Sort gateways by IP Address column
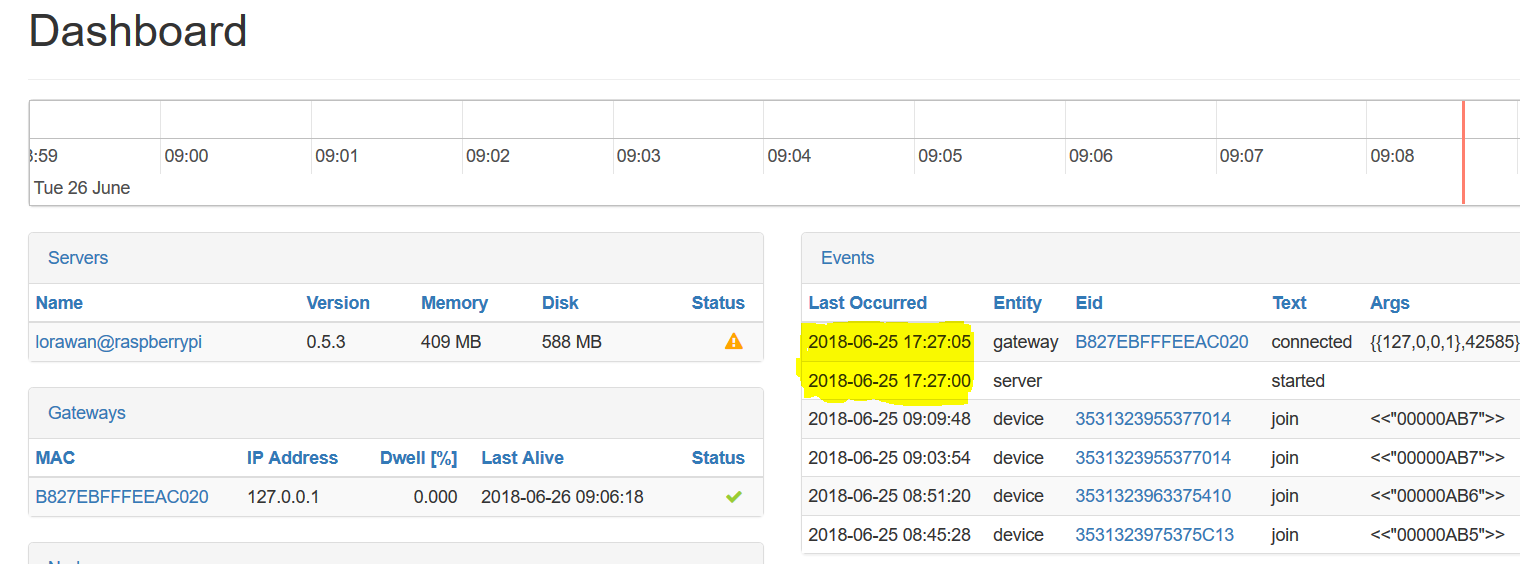The image size is (1520, 564). (292, 458)
